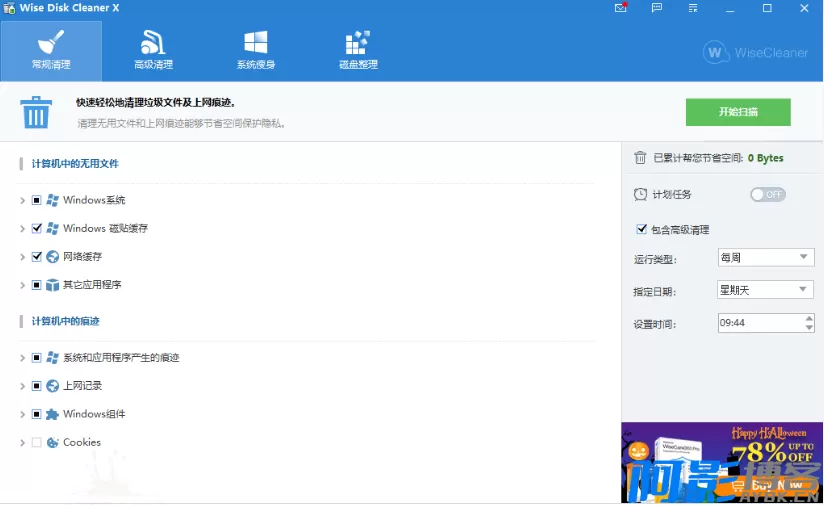824x505 pixels.
Task: Turn on the 计划任务 switch
Action: pyautogui.click(x=767, y=194)
